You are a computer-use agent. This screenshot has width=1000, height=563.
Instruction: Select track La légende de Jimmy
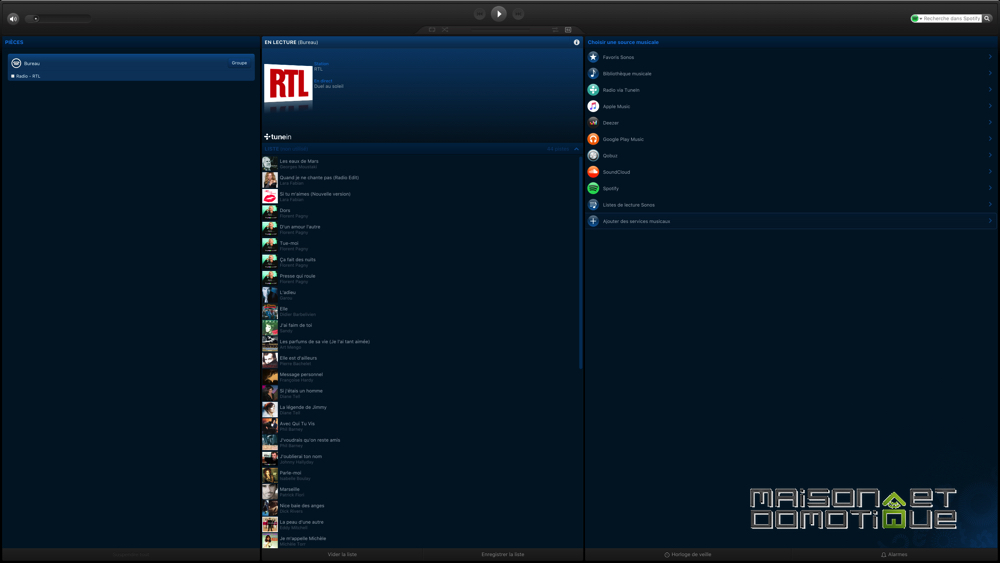(x=421, y=409)
